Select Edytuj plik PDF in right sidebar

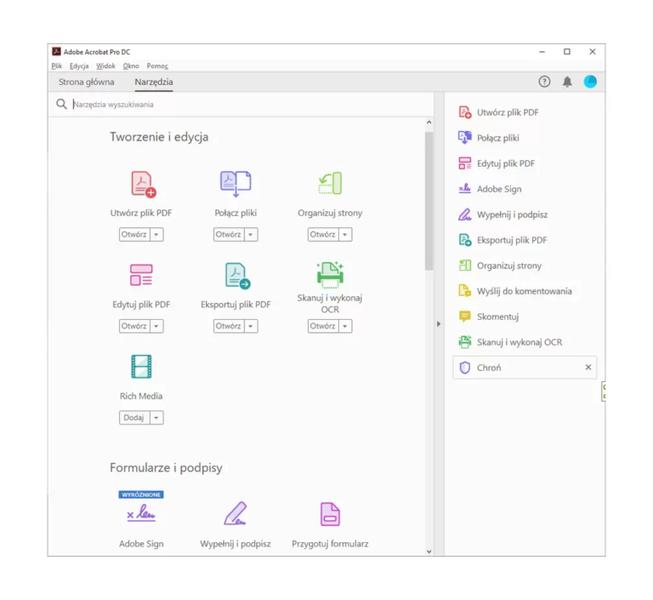(497, 163)
